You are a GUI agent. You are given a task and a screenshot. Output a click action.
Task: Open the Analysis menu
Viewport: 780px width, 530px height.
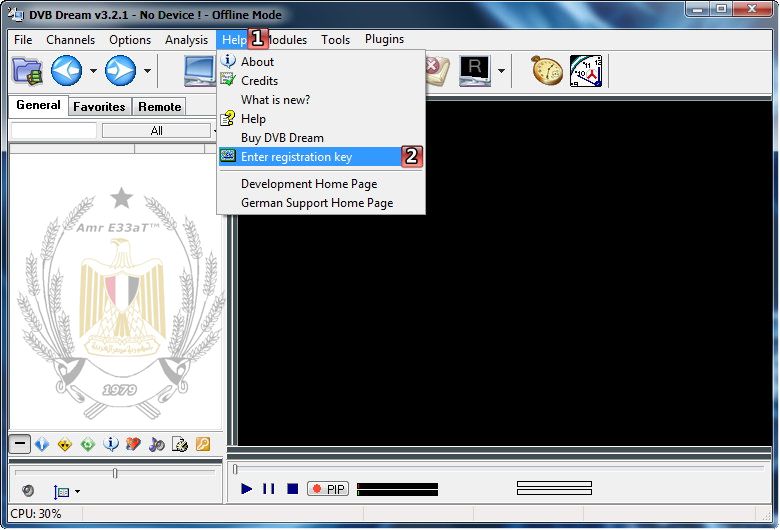pos(187,40)
